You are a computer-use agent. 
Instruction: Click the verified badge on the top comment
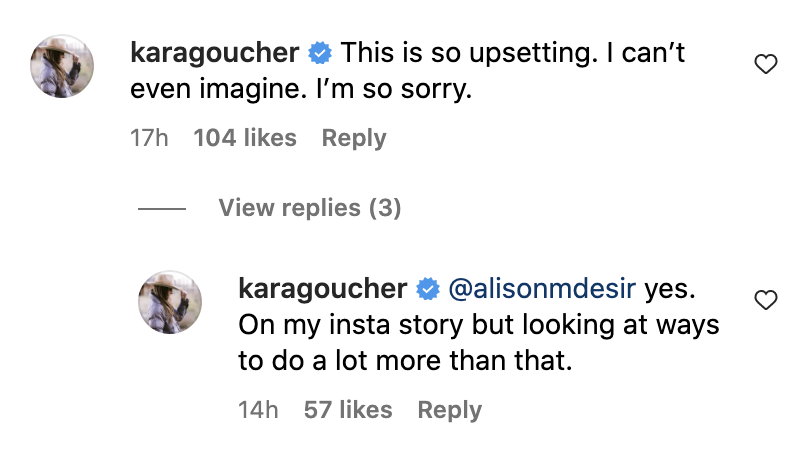pos(320,52)
